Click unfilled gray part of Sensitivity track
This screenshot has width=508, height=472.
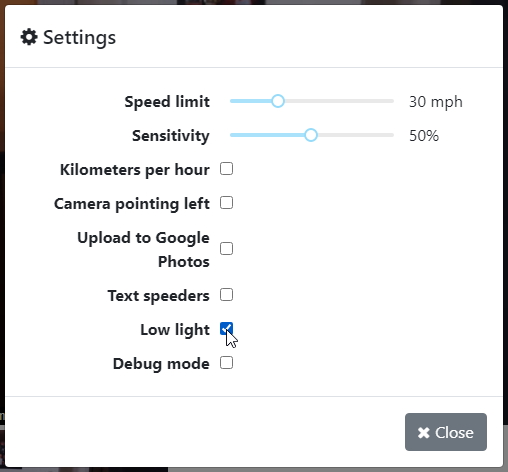click(x=356, y=135)
